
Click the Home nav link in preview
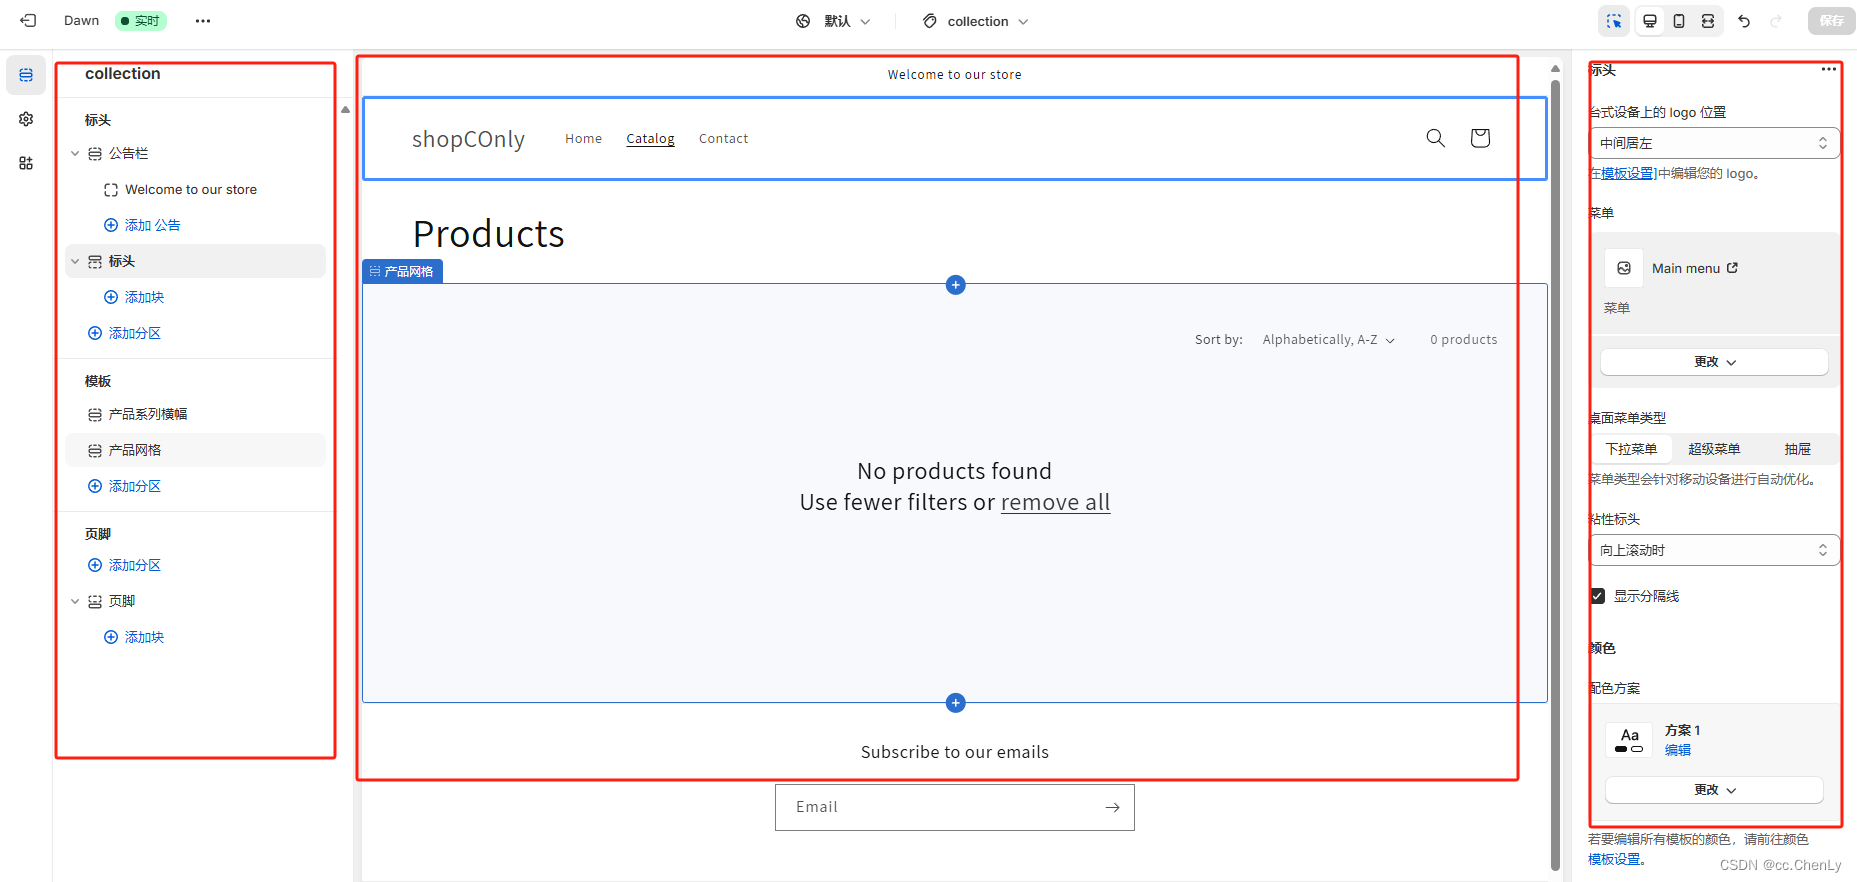583,139
